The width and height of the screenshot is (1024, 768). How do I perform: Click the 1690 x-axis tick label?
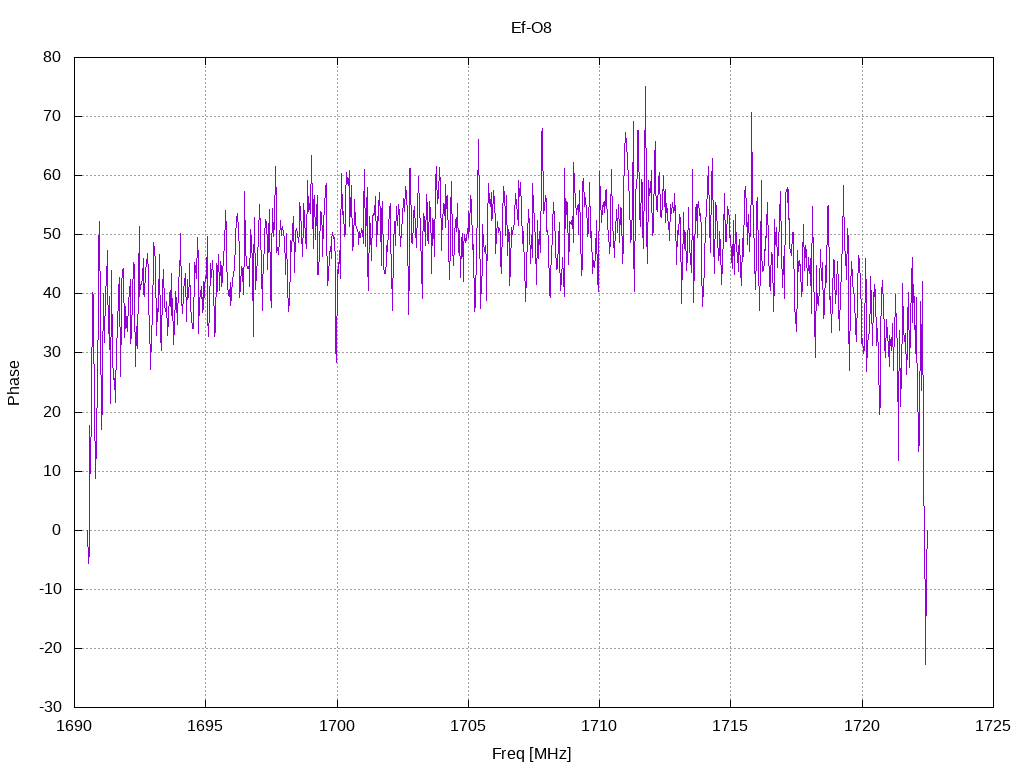74,726
